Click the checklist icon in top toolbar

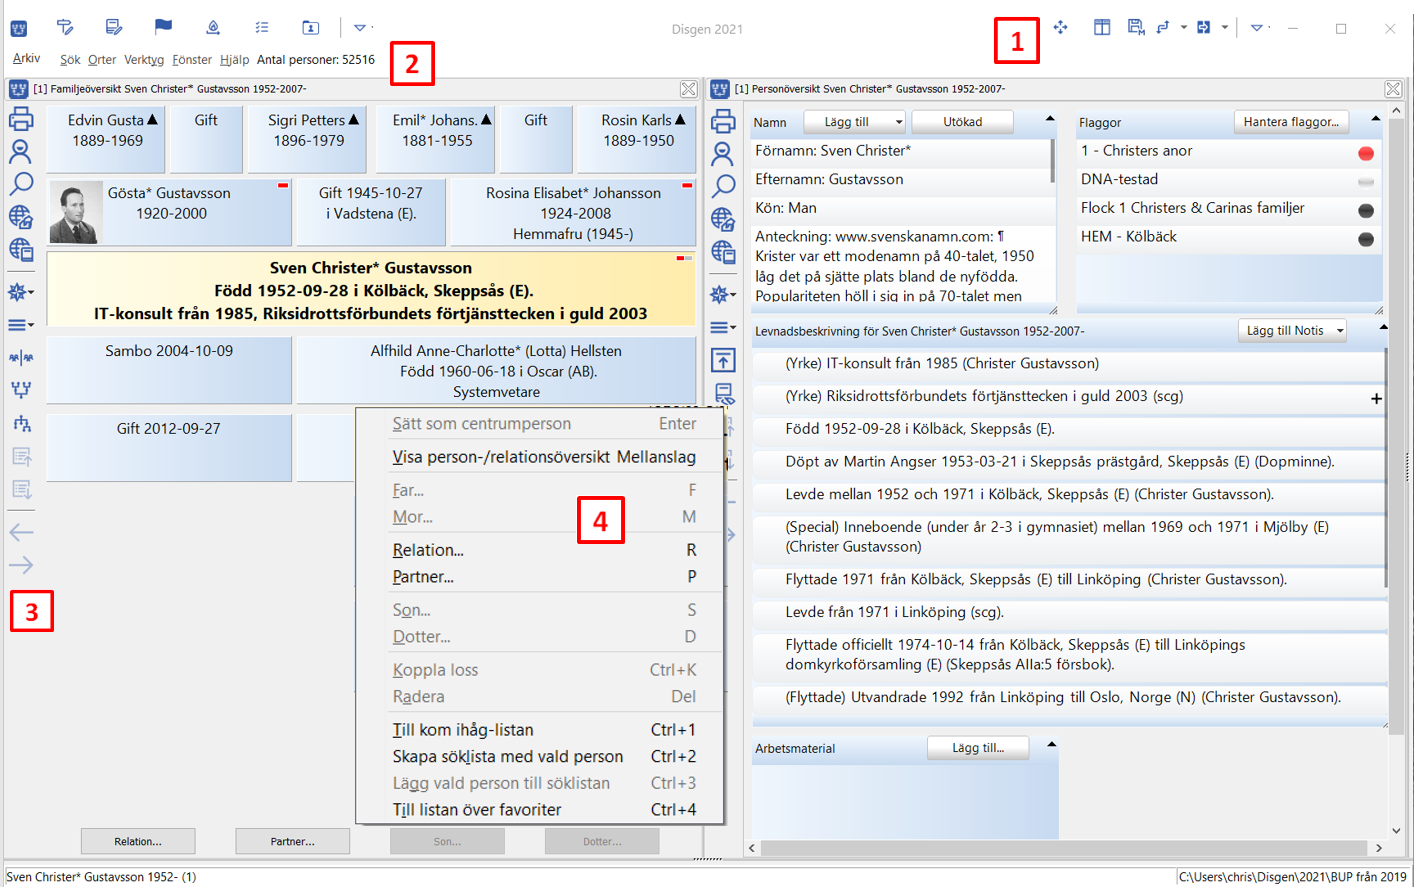tap(261, 27)
